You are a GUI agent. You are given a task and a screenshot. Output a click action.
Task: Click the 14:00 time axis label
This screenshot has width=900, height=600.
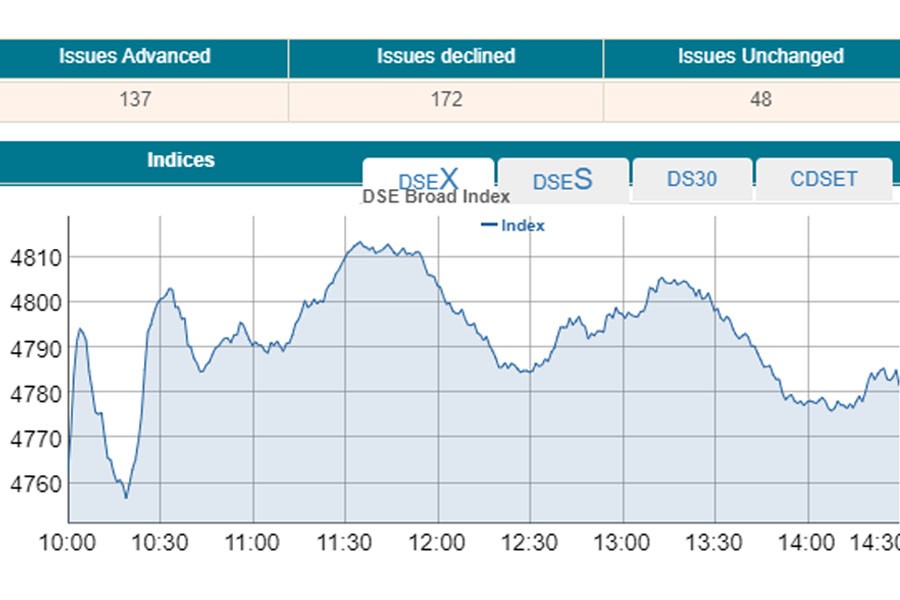[x=807, y=543]
